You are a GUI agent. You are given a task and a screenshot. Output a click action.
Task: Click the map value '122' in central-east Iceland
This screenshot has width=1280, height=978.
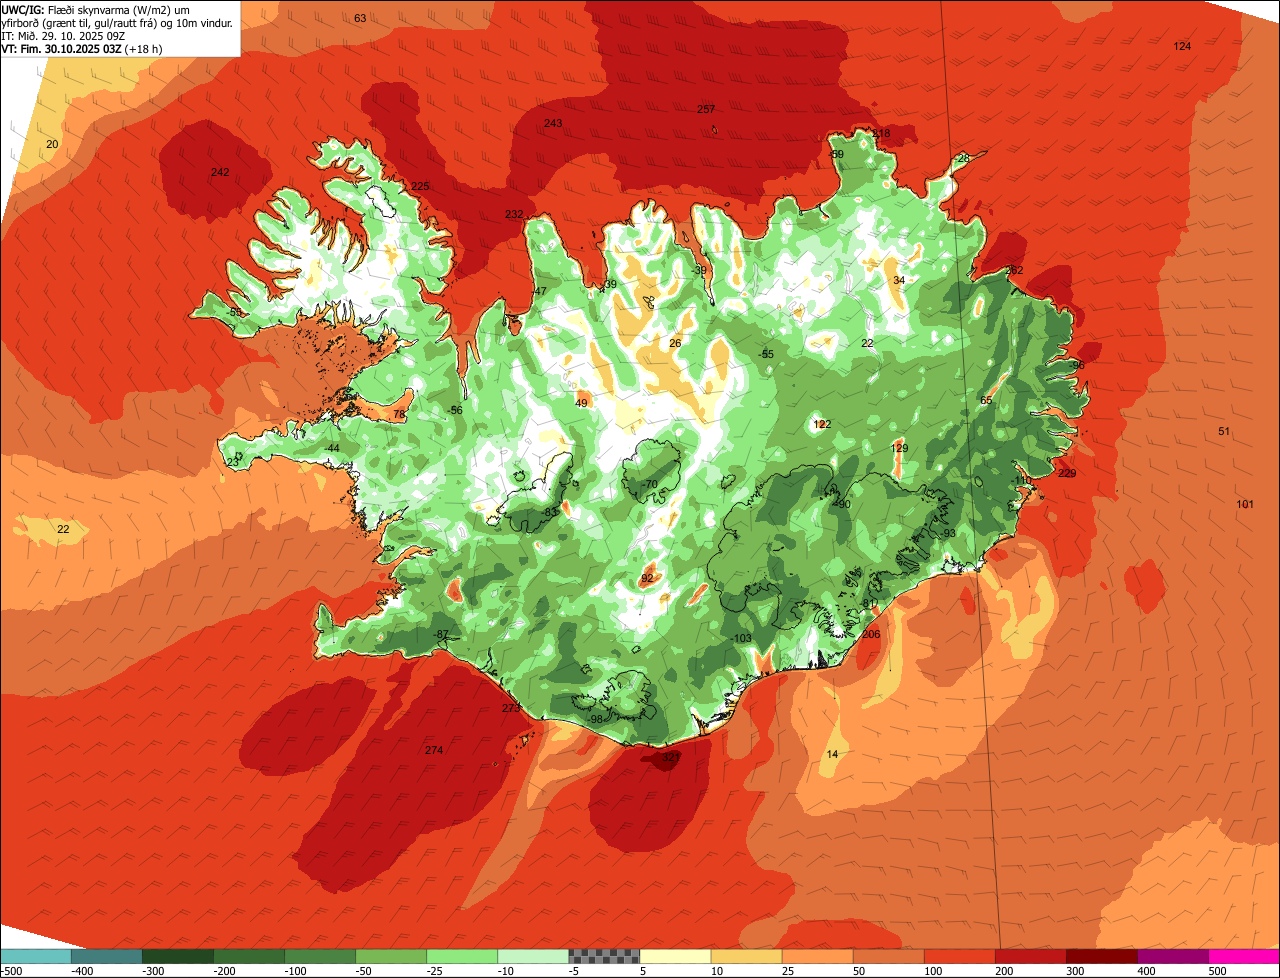[x=822, y=425]
